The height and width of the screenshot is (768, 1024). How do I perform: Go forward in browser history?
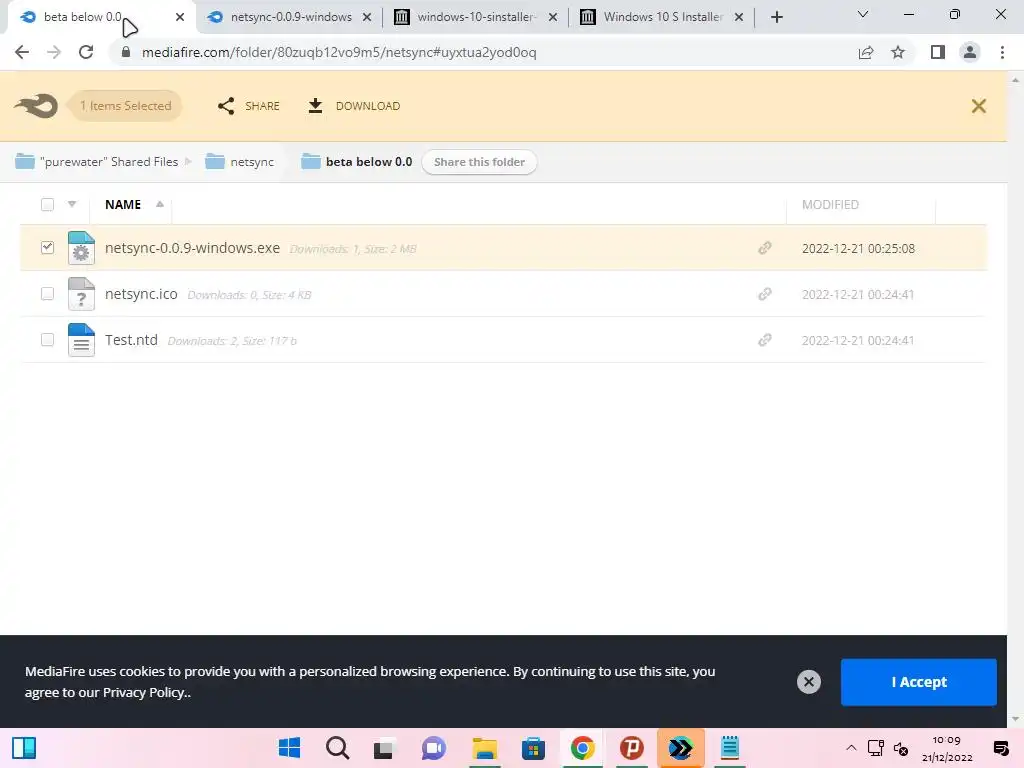click(54, 52)
